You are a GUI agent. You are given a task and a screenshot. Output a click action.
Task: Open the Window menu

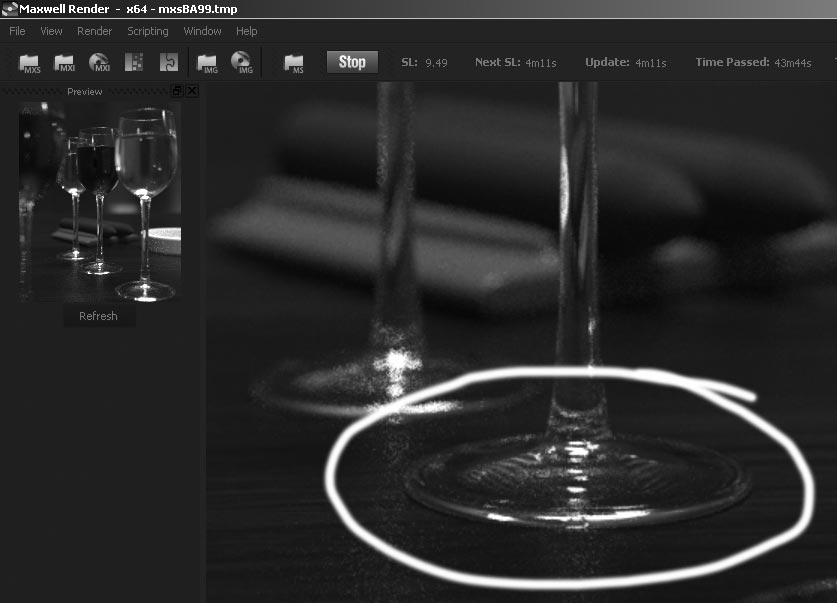pyautogui.click(x=202, y=31)
